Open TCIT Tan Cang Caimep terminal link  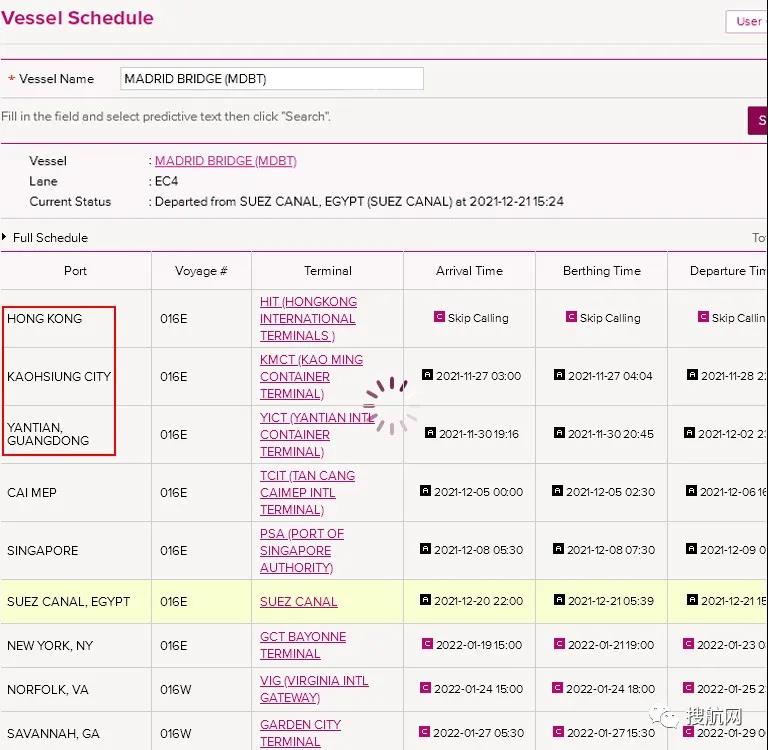coord(307,493)
